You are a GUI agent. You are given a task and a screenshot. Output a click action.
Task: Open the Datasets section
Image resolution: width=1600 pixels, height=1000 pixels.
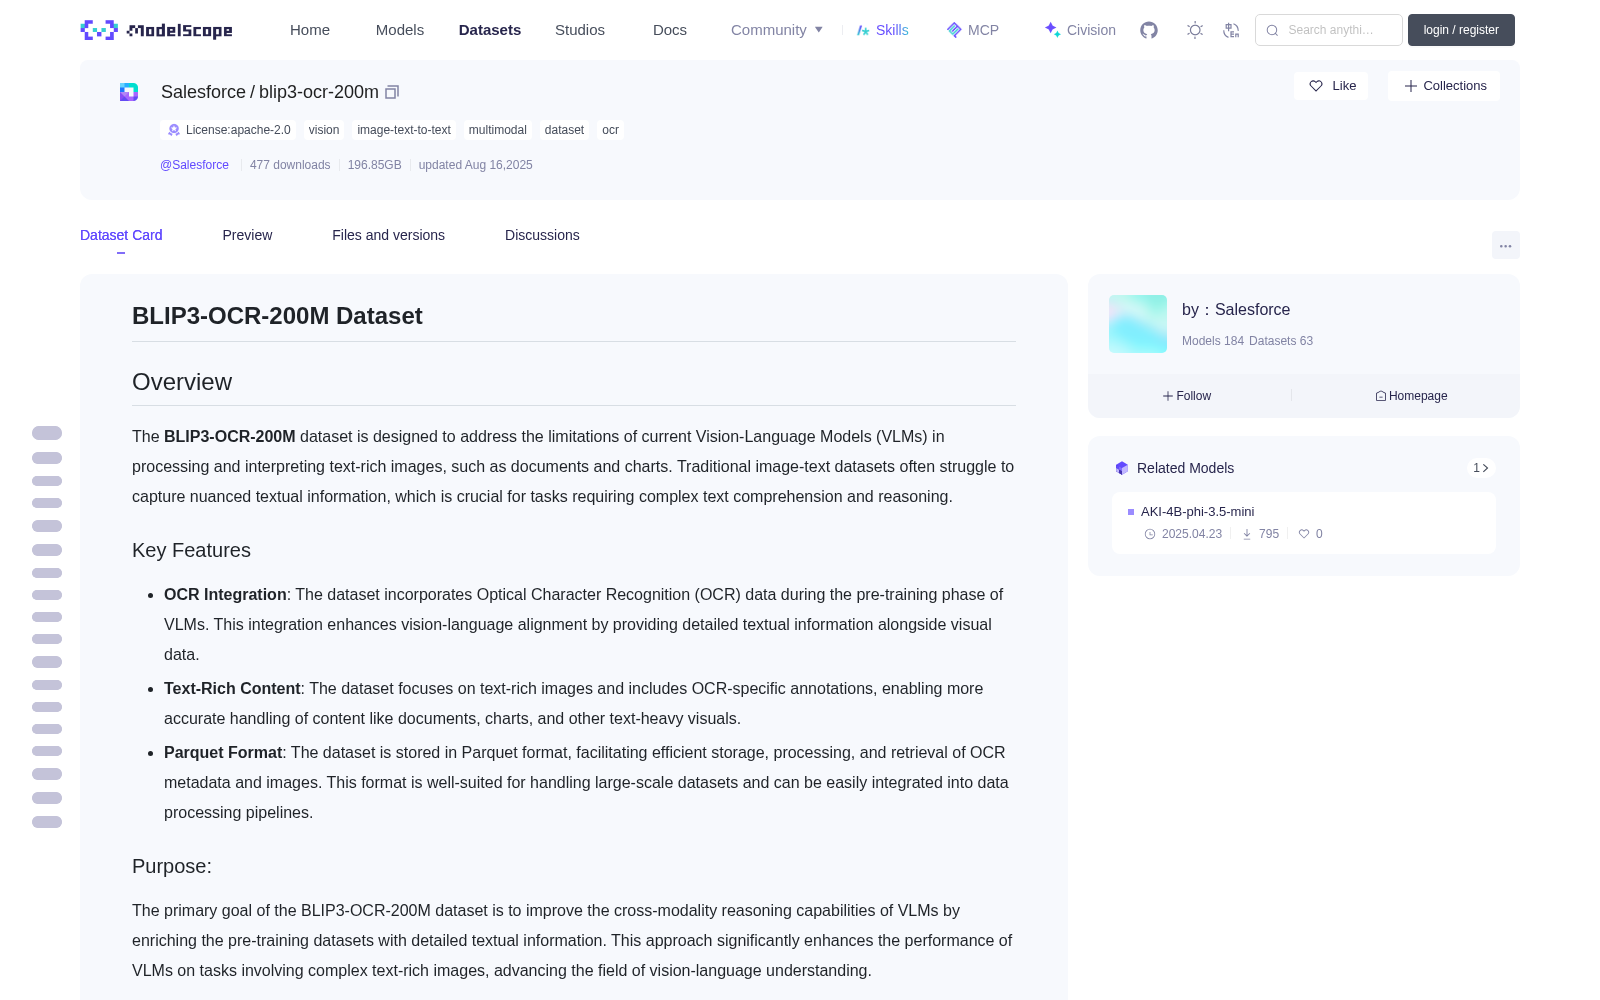point(490,30)
